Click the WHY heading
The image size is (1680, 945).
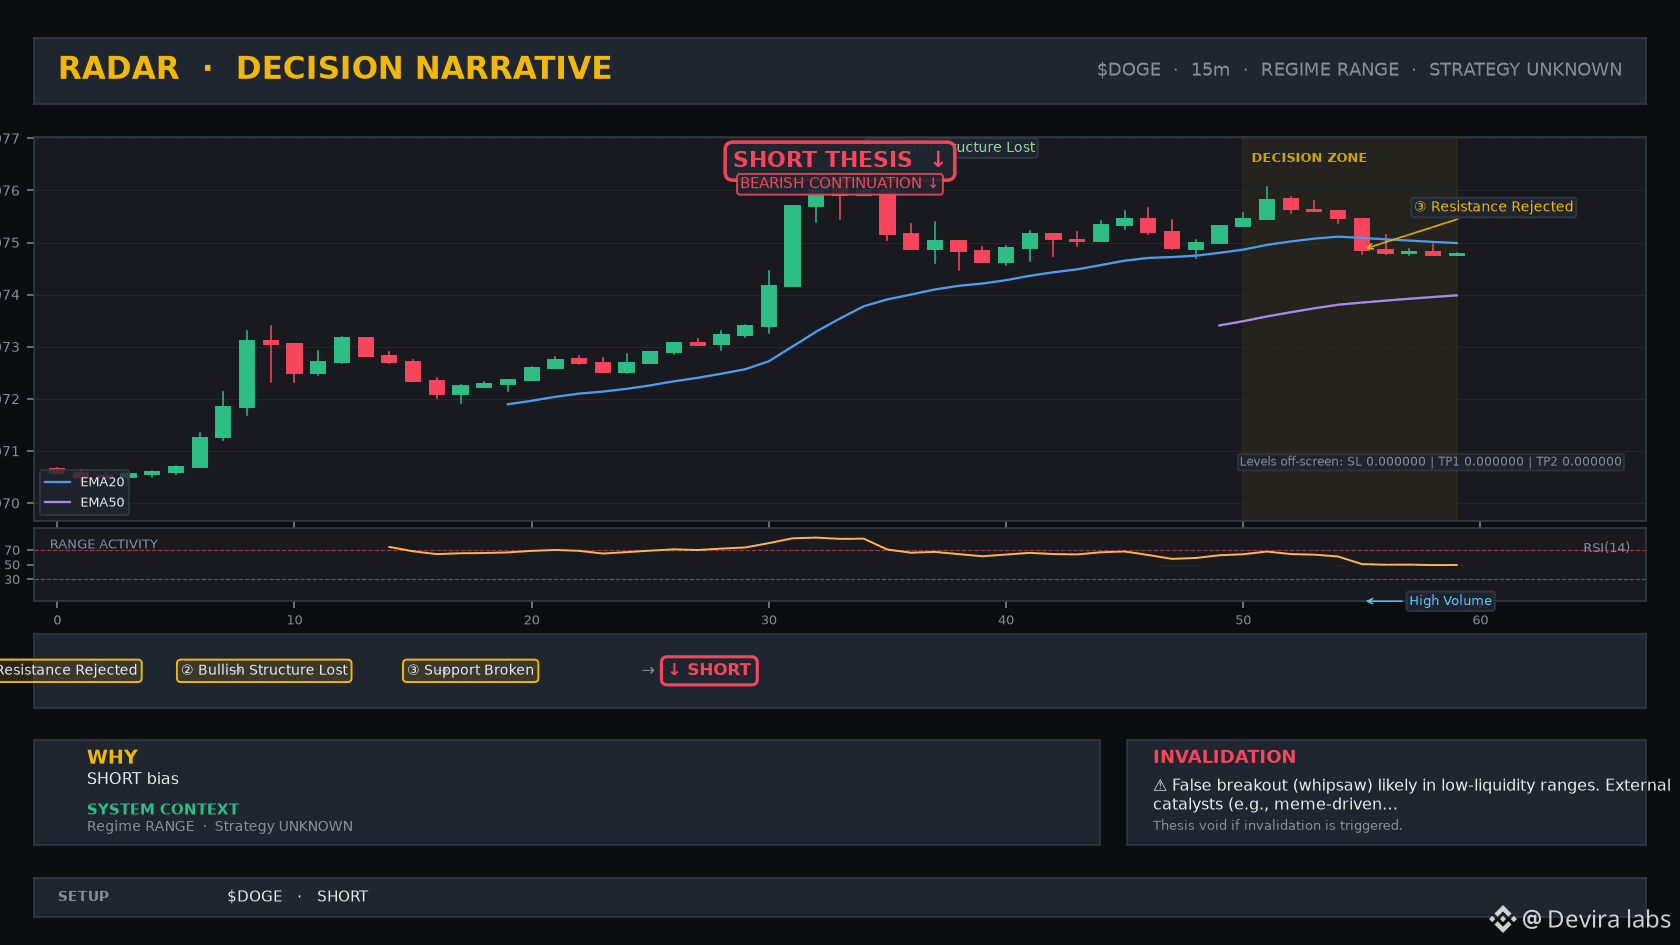click(x=112, y=757)
